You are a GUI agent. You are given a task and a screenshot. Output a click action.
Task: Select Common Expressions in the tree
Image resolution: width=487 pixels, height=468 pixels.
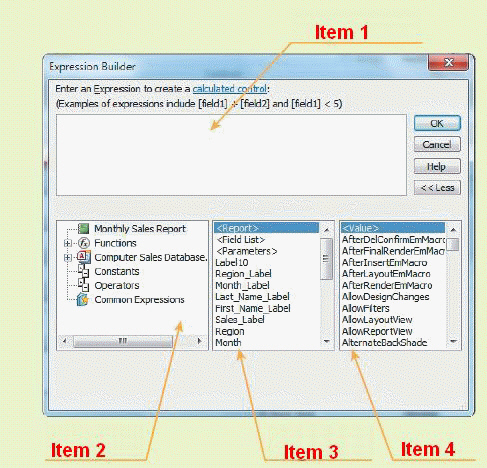coord(139,300)
